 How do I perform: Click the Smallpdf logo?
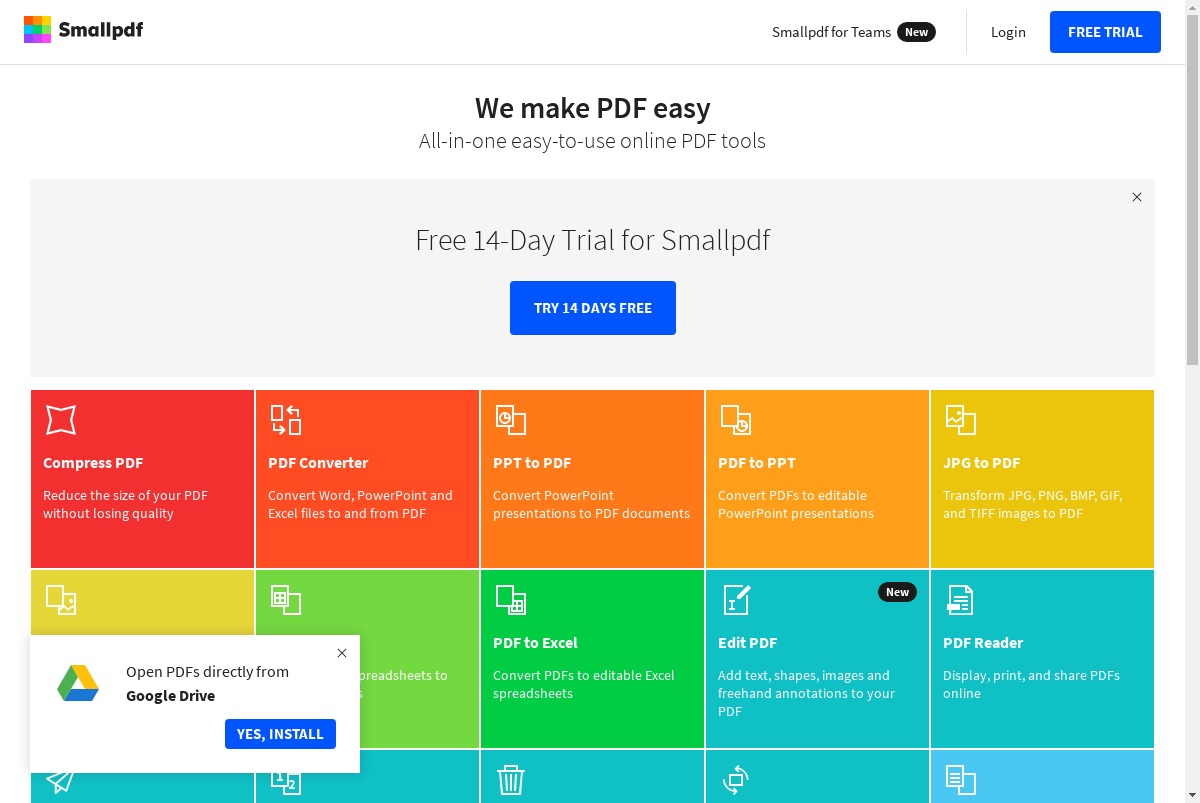(x=83, y=30)
